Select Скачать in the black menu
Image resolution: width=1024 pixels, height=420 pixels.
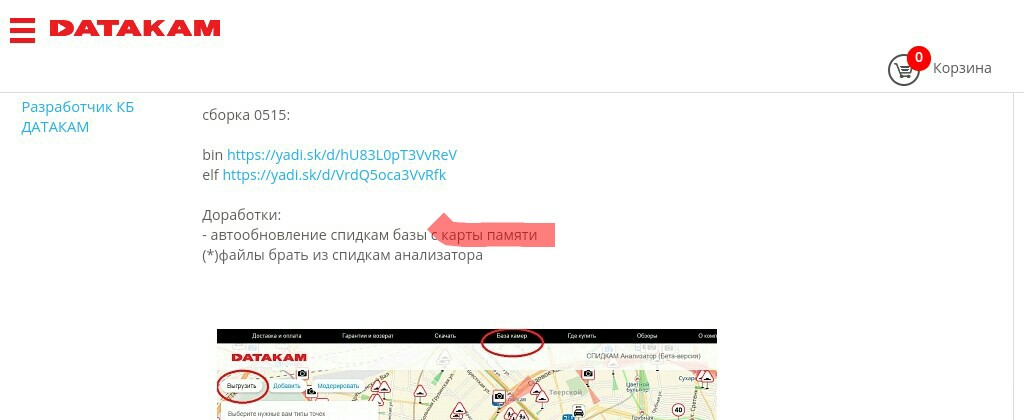(445, 337)
